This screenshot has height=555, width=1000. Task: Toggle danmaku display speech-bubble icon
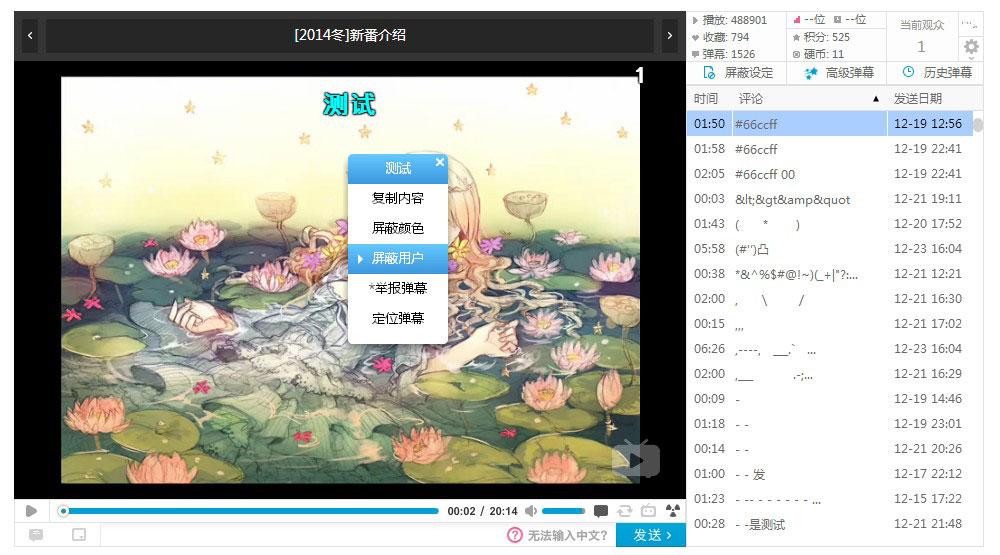pyautogui.click(x=601, y=511)
